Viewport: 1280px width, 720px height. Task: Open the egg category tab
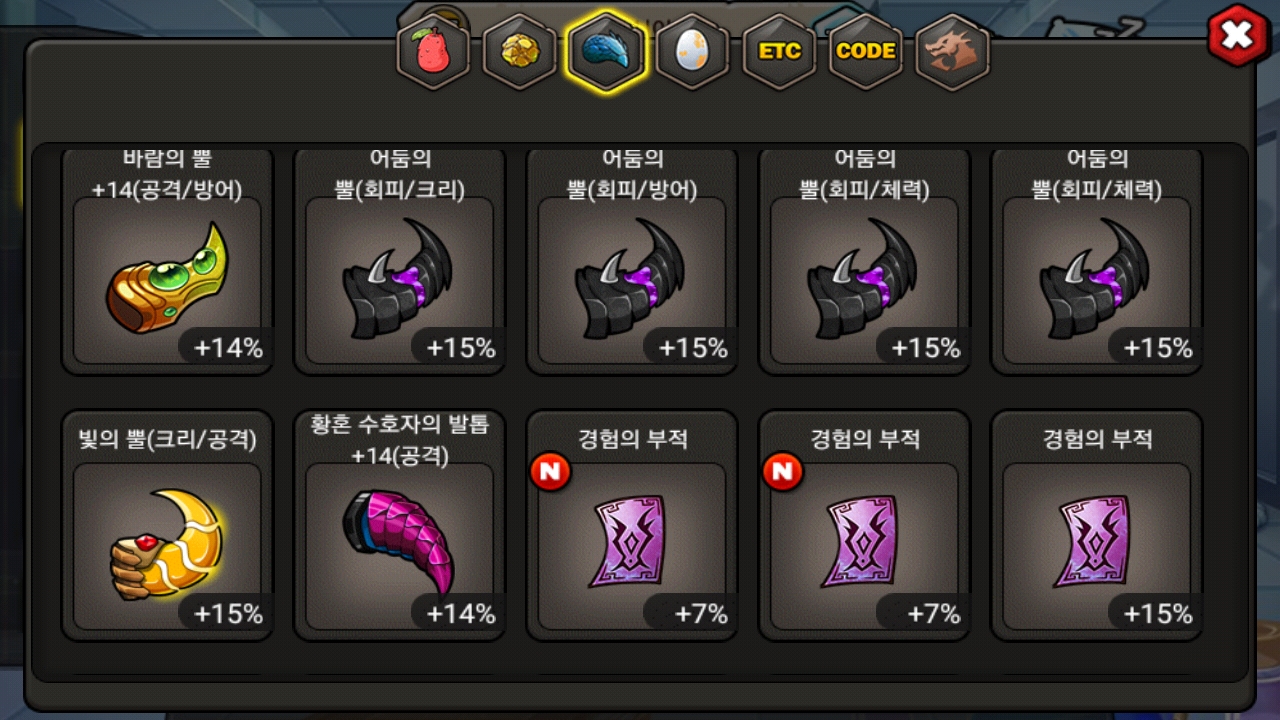point(692,52)
